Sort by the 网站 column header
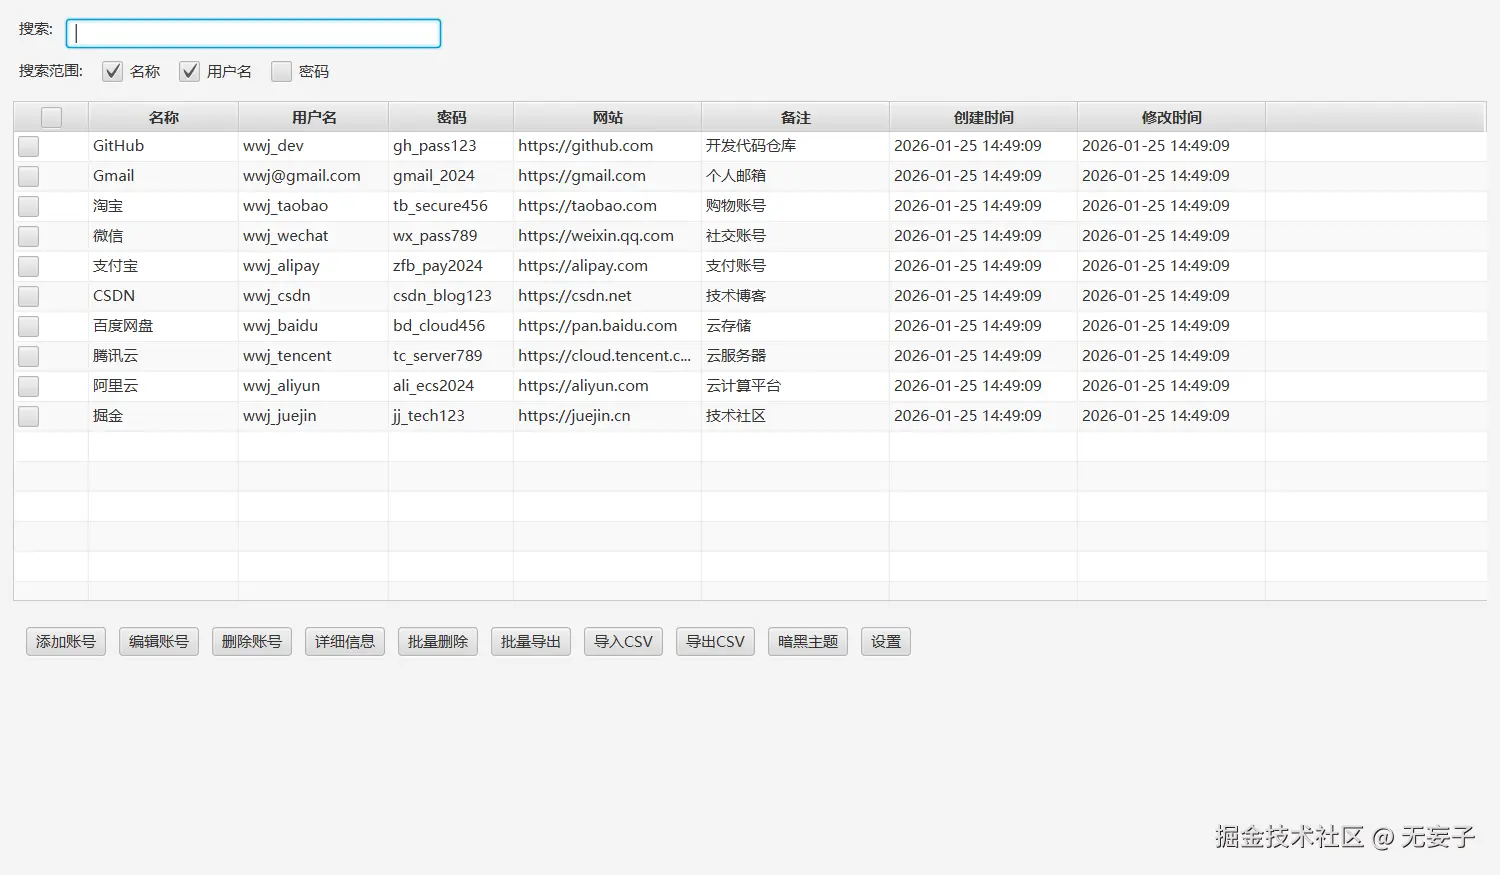The width and height of the screenshot is (1500, 875). [x=608, y=117]
